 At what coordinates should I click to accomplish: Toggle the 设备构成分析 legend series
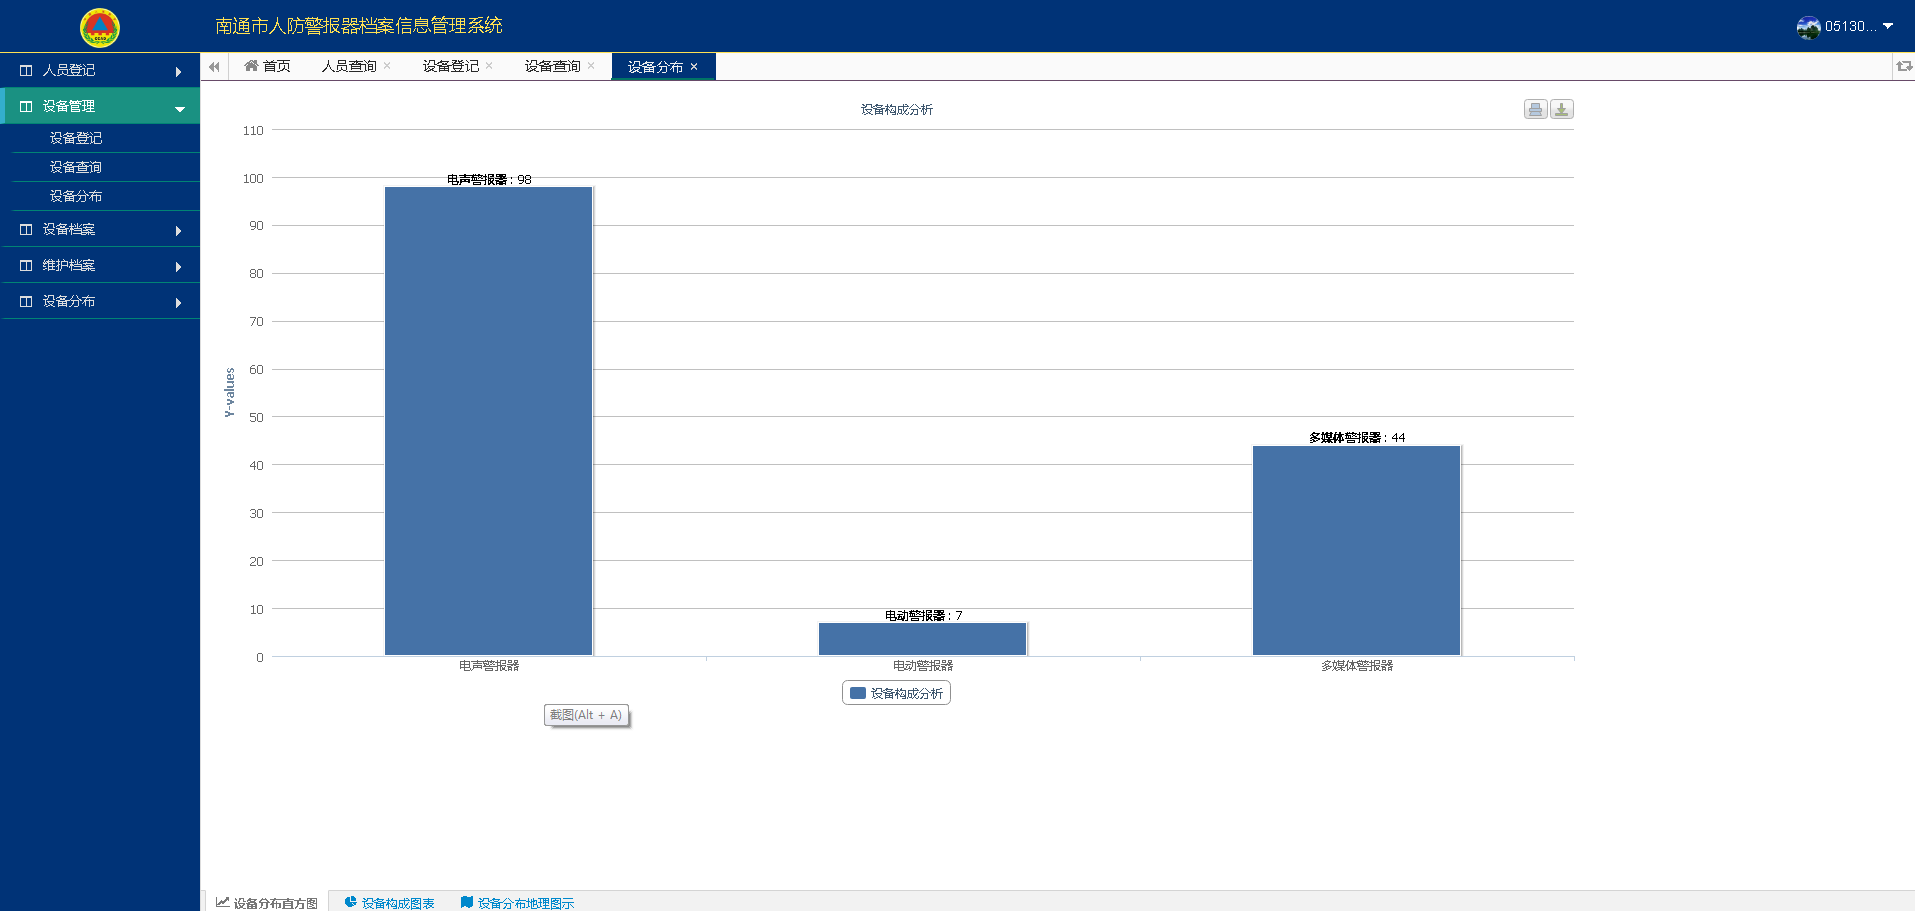(x=896, y=693)
